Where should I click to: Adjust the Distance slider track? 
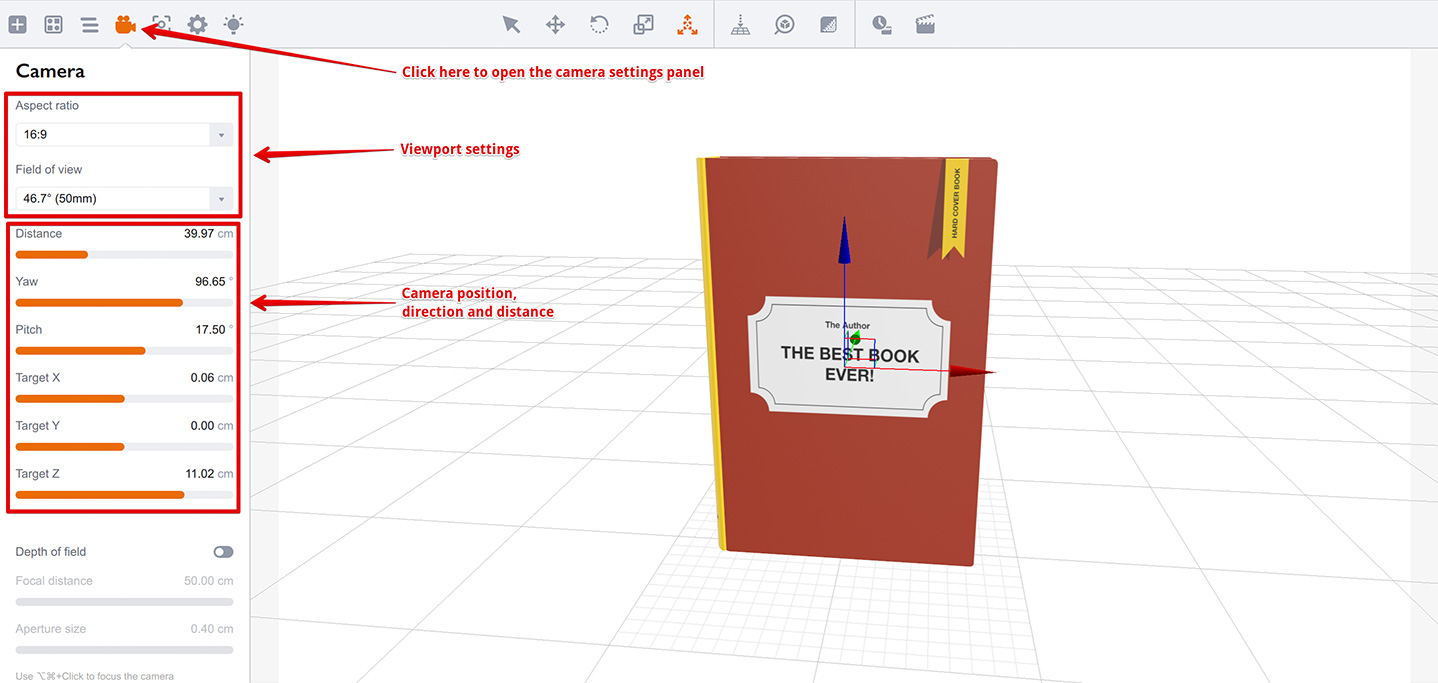point(124,254)
